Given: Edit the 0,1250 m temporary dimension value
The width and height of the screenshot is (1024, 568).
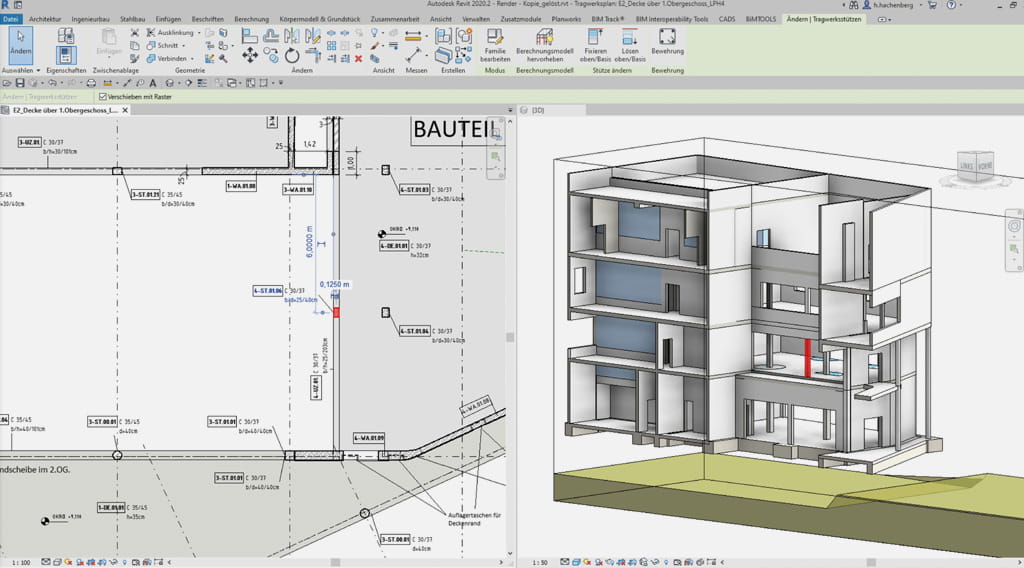Looking at the screenshot, I should click(336, 284).
